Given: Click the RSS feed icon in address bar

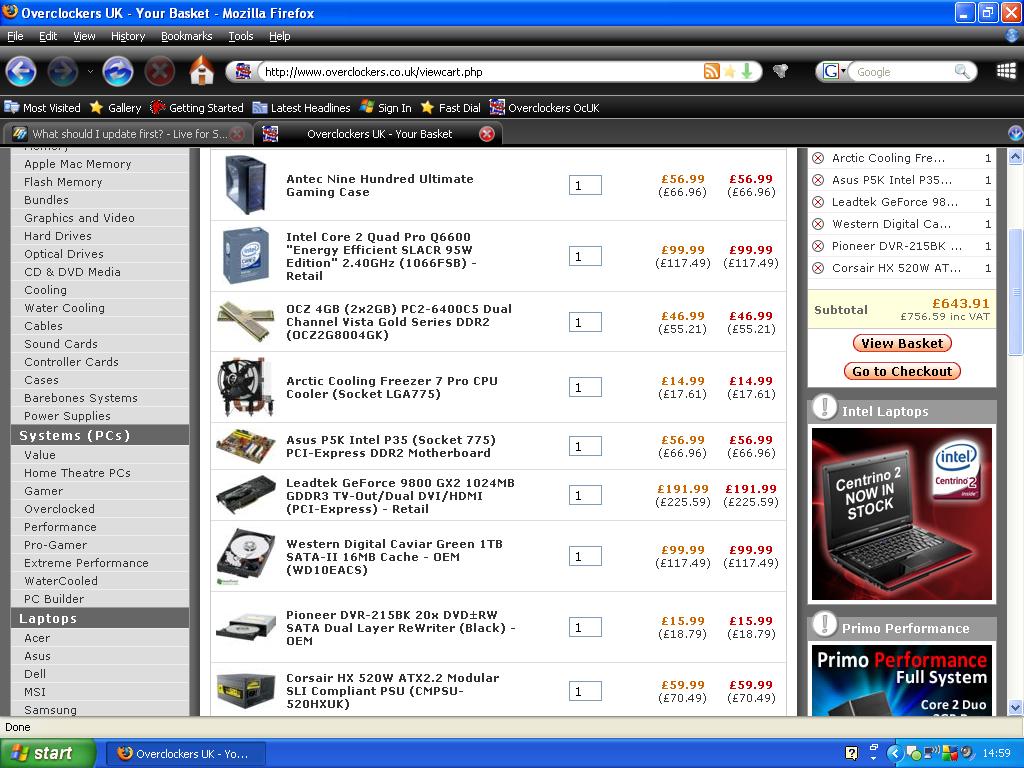Looking at the screenshot, I should (x=712, y=71).
